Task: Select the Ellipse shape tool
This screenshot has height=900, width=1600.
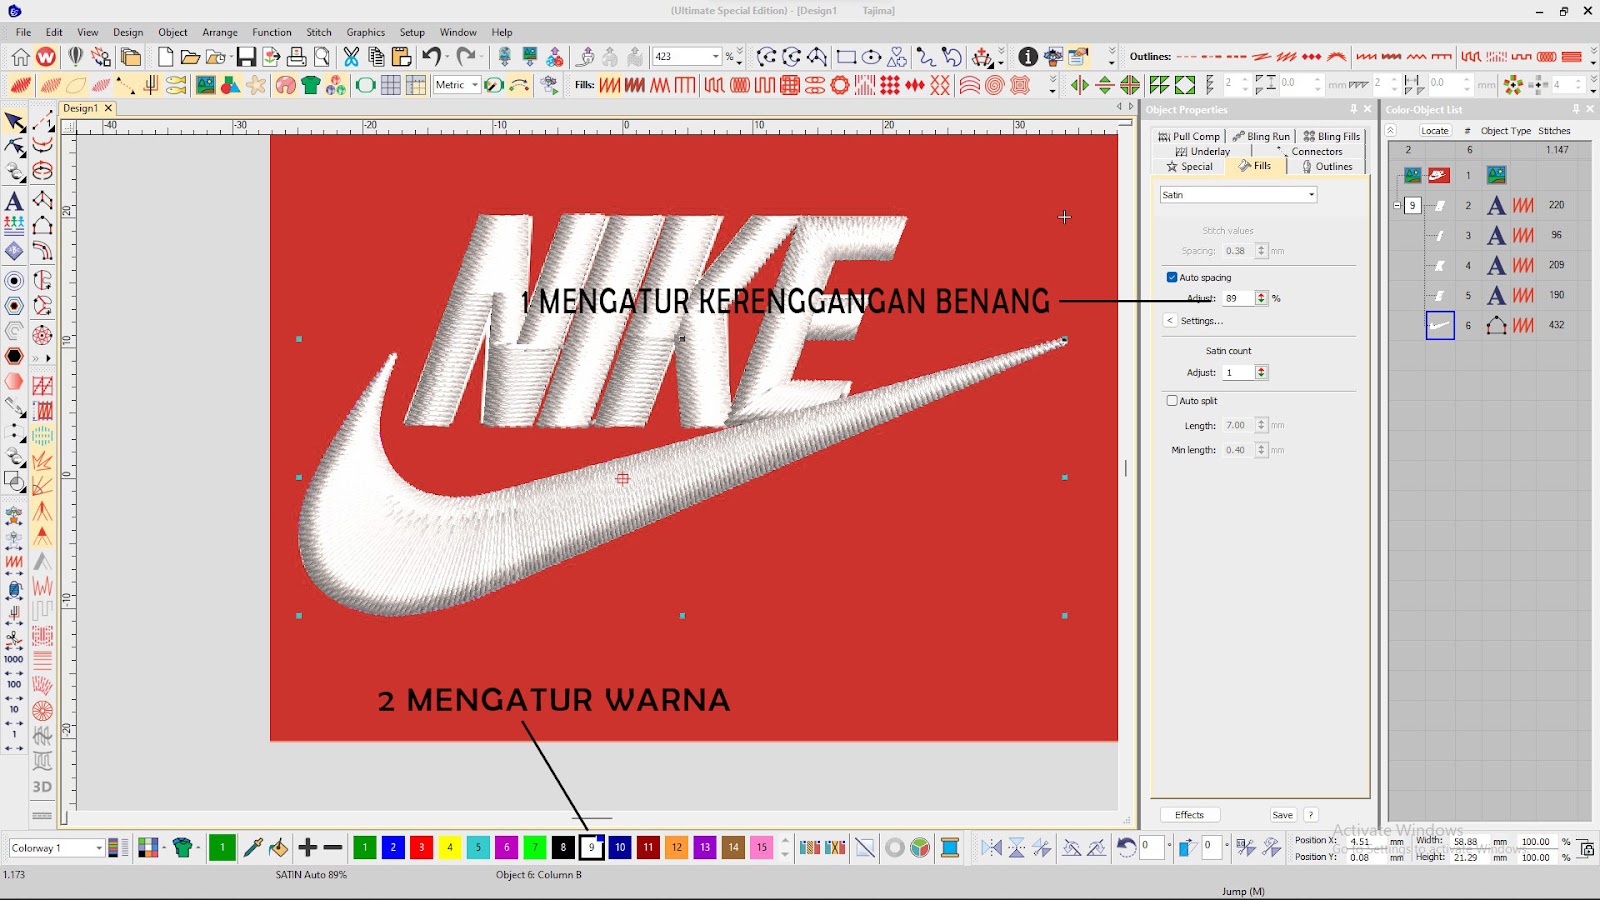Action: (x=871, y=57)
